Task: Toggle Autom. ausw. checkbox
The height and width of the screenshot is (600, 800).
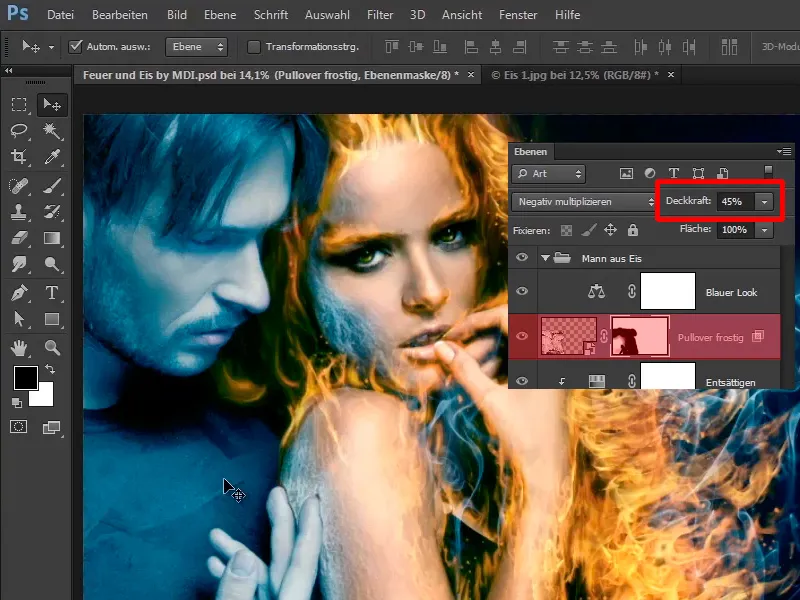Action: (75, 46)
